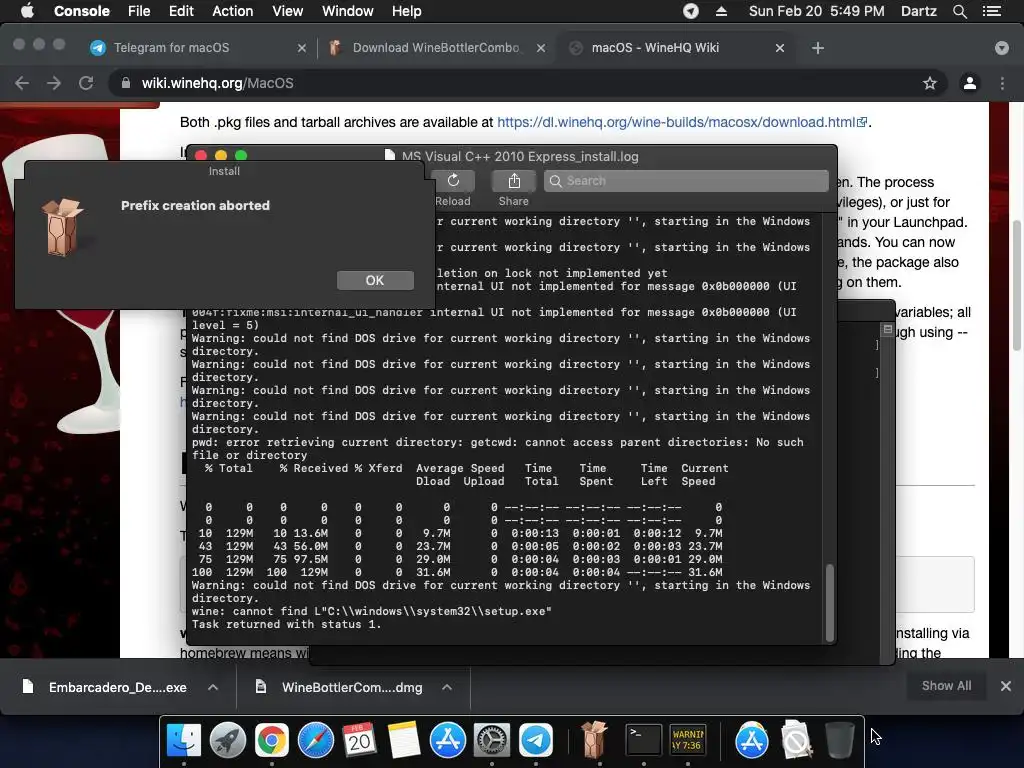Open Safari from the Dock
The image size is (1024, 768).
[315, 740]
